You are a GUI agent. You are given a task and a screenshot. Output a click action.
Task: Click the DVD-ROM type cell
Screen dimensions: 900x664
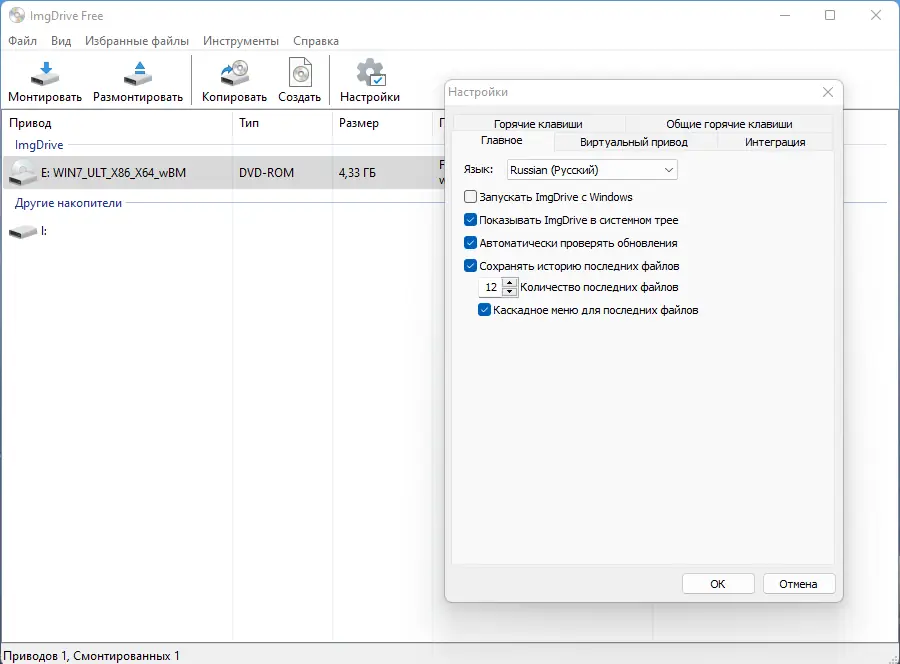pyautogui.click(x=266, y=173)
